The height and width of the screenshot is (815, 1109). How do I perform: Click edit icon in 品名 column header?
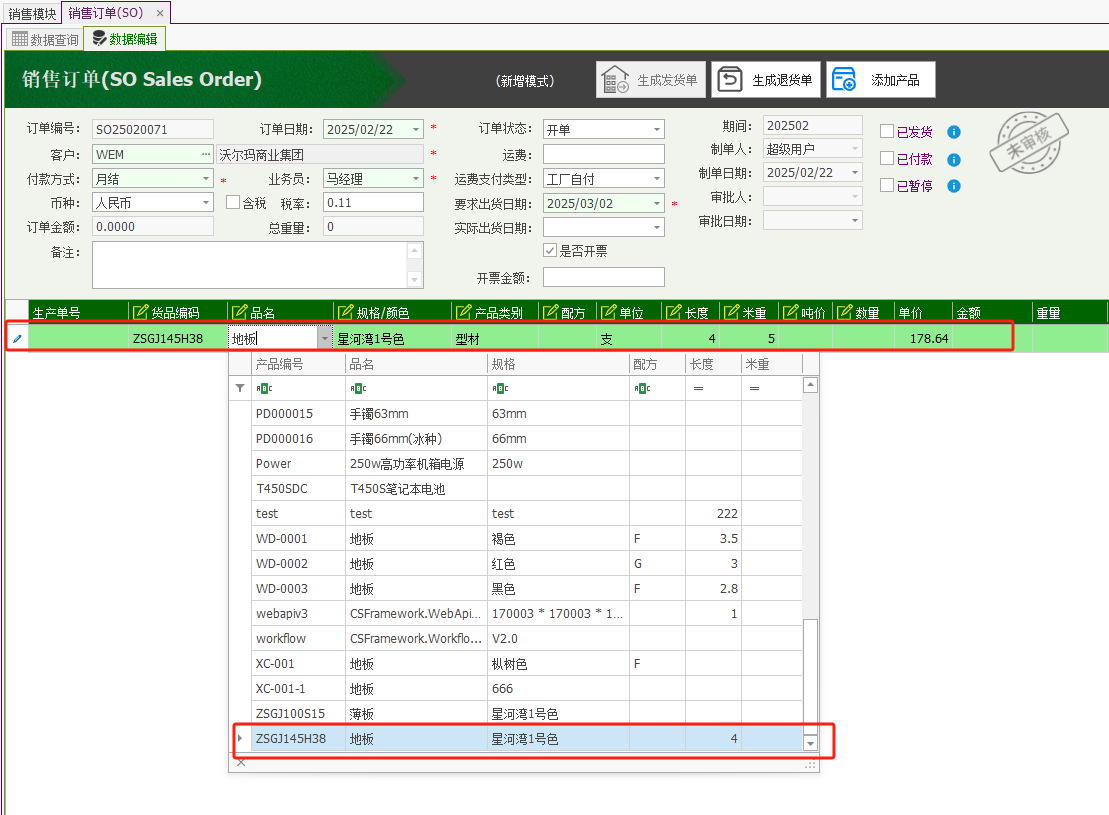click(x=240, y=312)
